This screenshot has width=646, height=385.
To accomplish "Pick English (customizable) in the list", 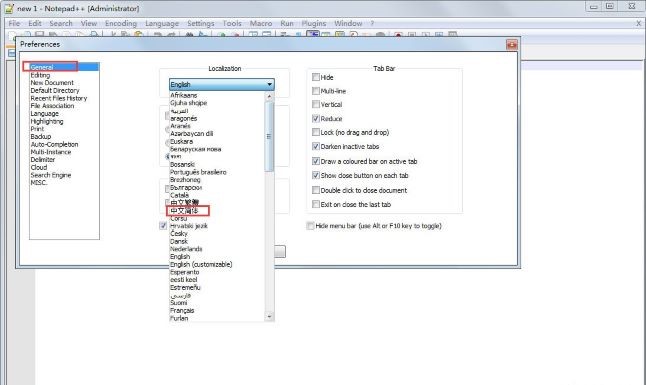I will click(201, 264).
